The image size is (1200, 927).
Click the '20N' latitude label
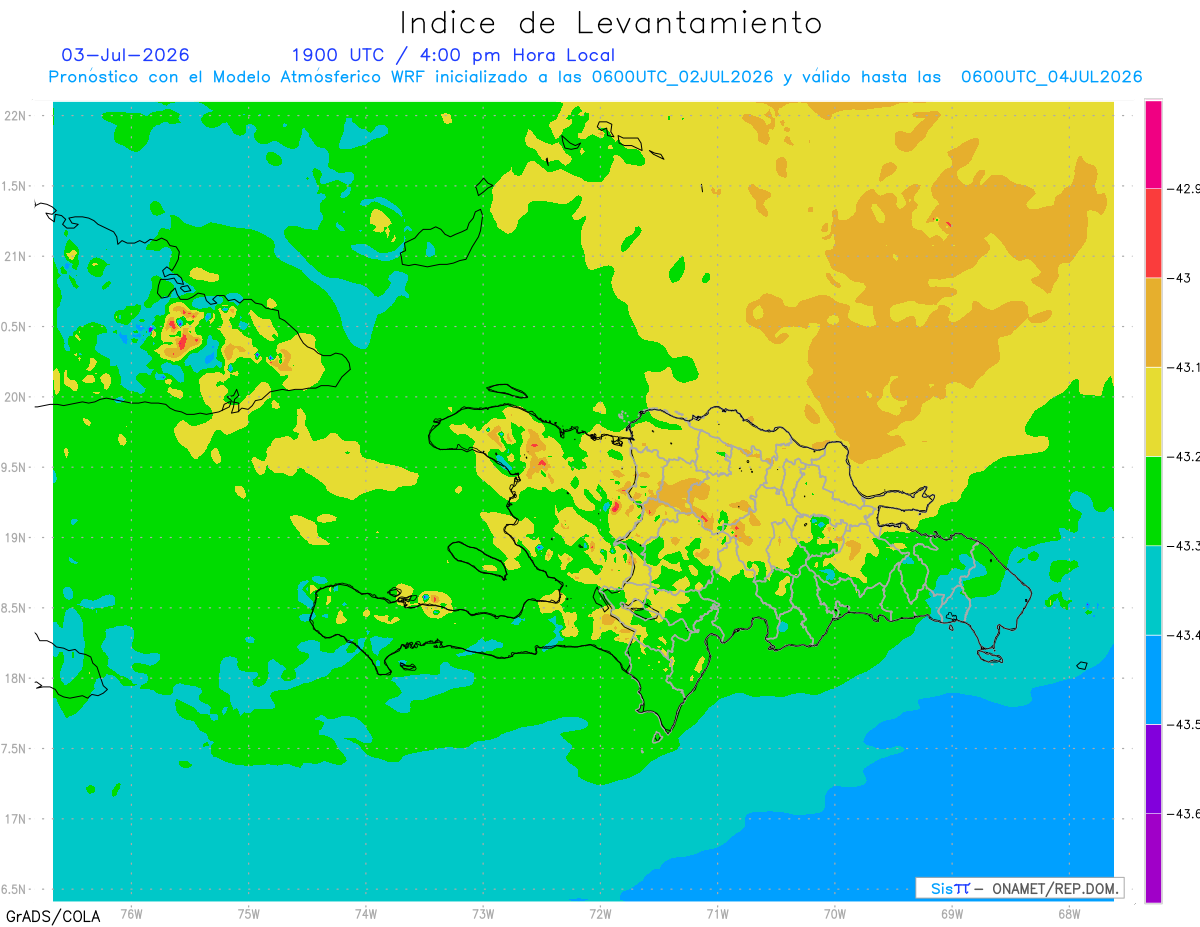pyautogui.click(x=17, y=397)
